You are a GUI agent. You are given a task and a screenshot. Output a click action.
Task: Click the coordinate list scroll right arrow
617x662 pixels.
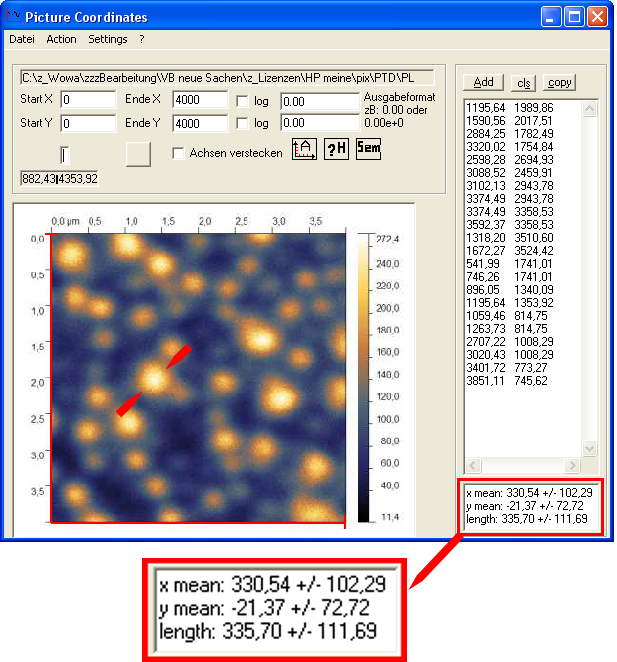572,465
